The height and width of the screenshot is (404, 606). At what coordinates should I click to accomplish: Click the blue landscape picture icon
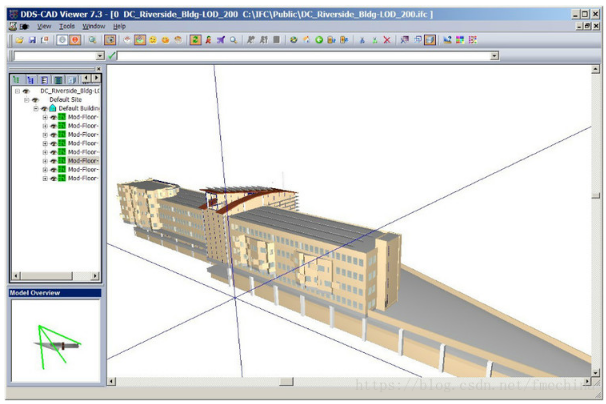click(448, 40)
